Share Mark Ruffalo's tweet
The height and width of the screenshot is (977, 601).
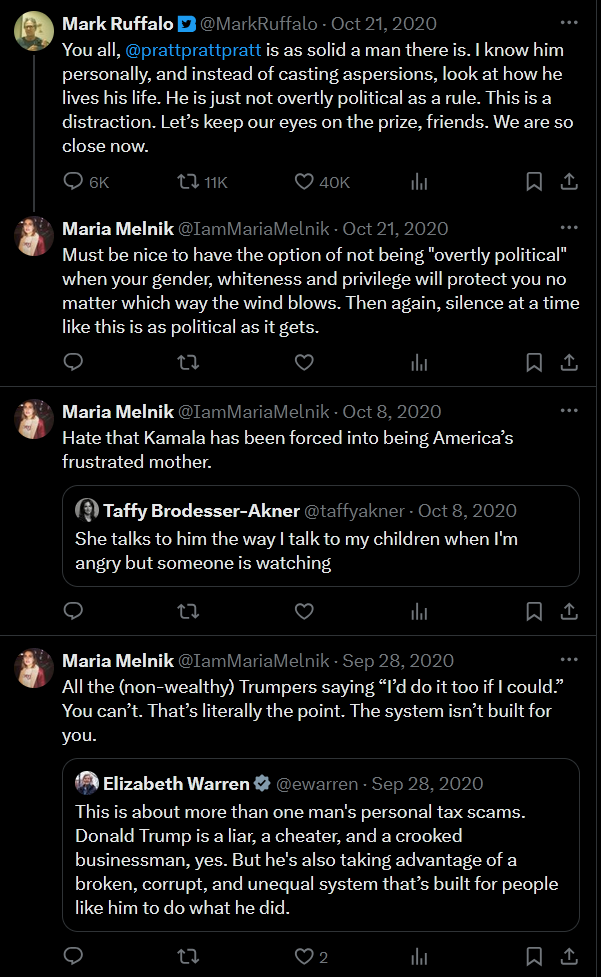[x=569, y=181]
